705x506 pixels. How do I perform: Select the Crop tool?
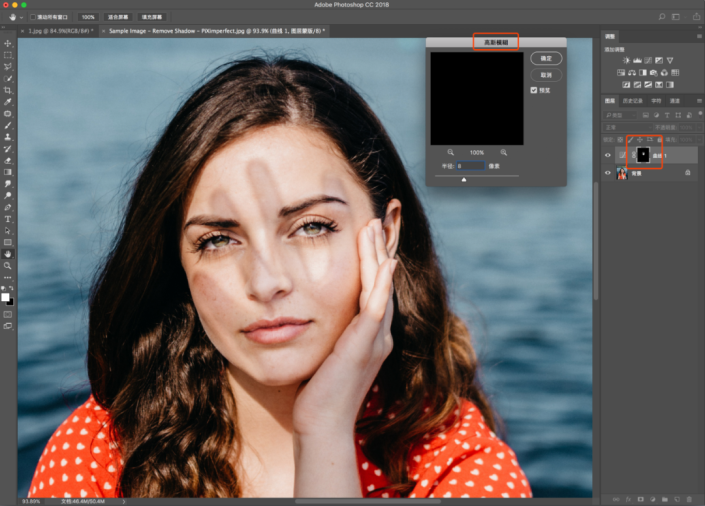(x=8, y=90)
